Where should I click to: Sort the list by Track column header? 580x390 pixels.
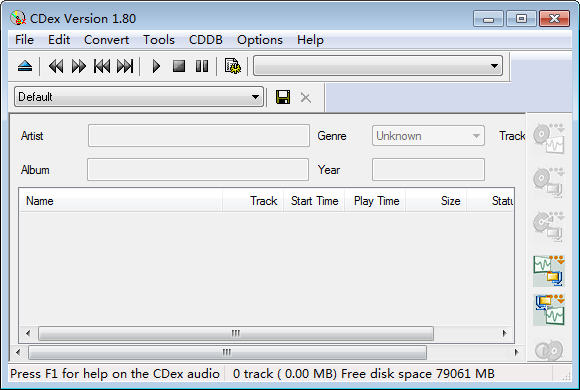253,201
